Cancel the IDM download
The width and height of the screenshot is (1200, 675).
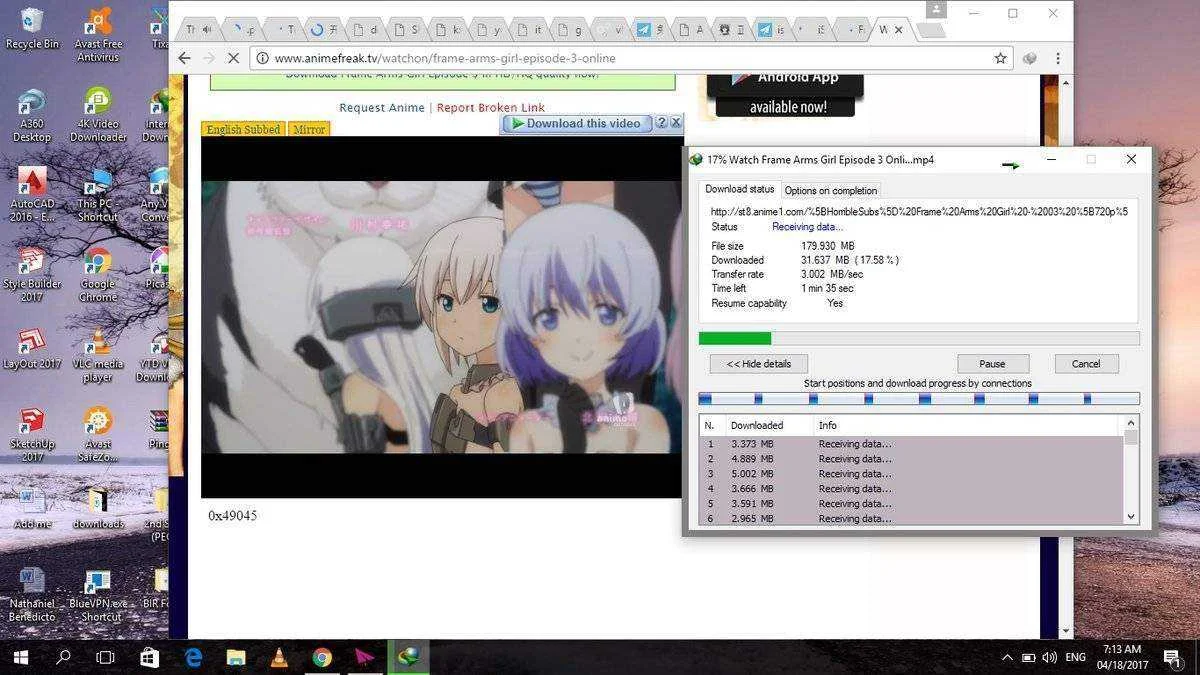tap(1086, 364)
